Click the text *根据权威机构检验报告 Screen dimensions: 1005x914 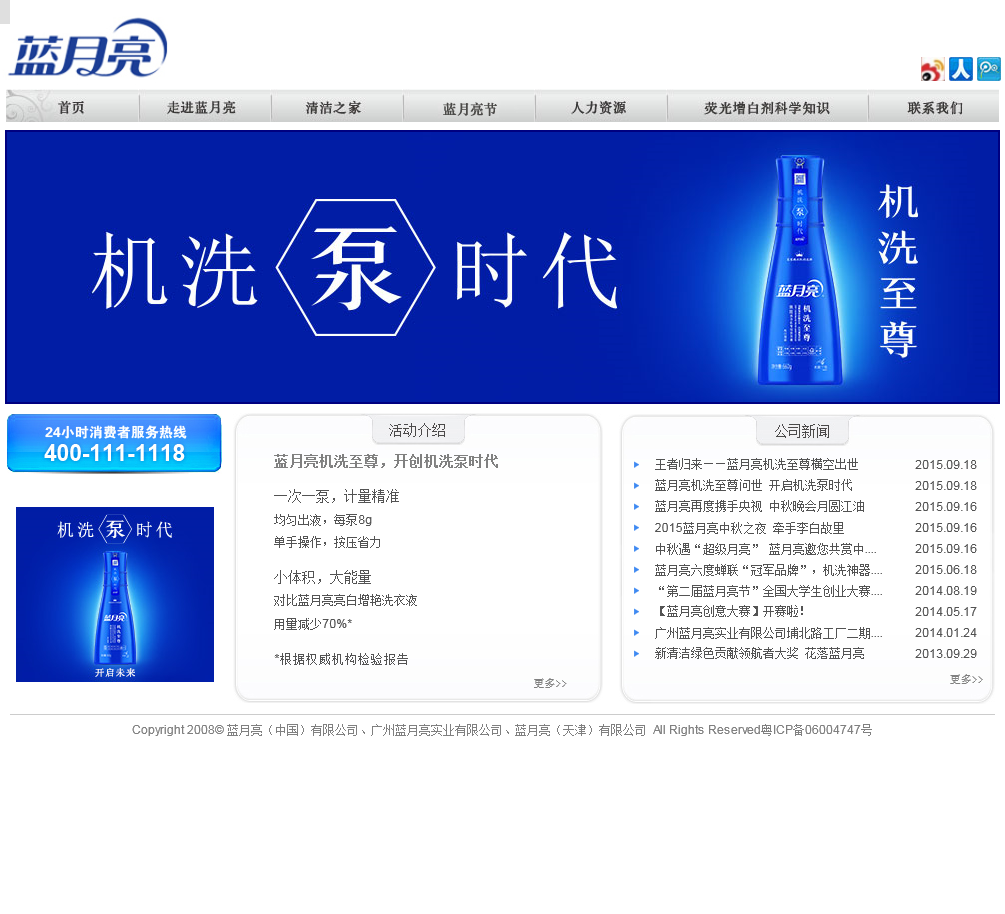(x=341, y=660)
